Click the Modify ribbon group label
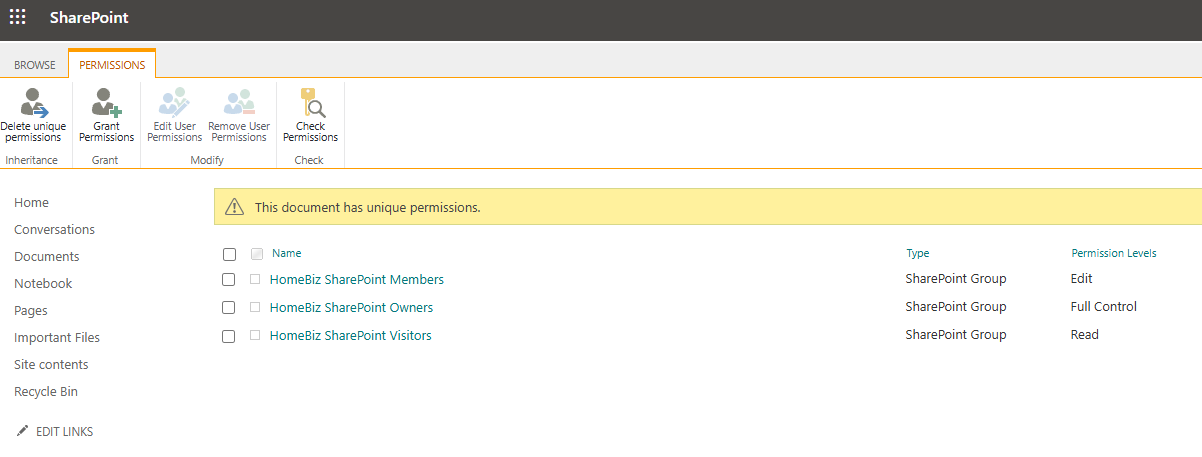Viewport: 1202px width, 457px height. pyautogui.click(x=207, y=160)
